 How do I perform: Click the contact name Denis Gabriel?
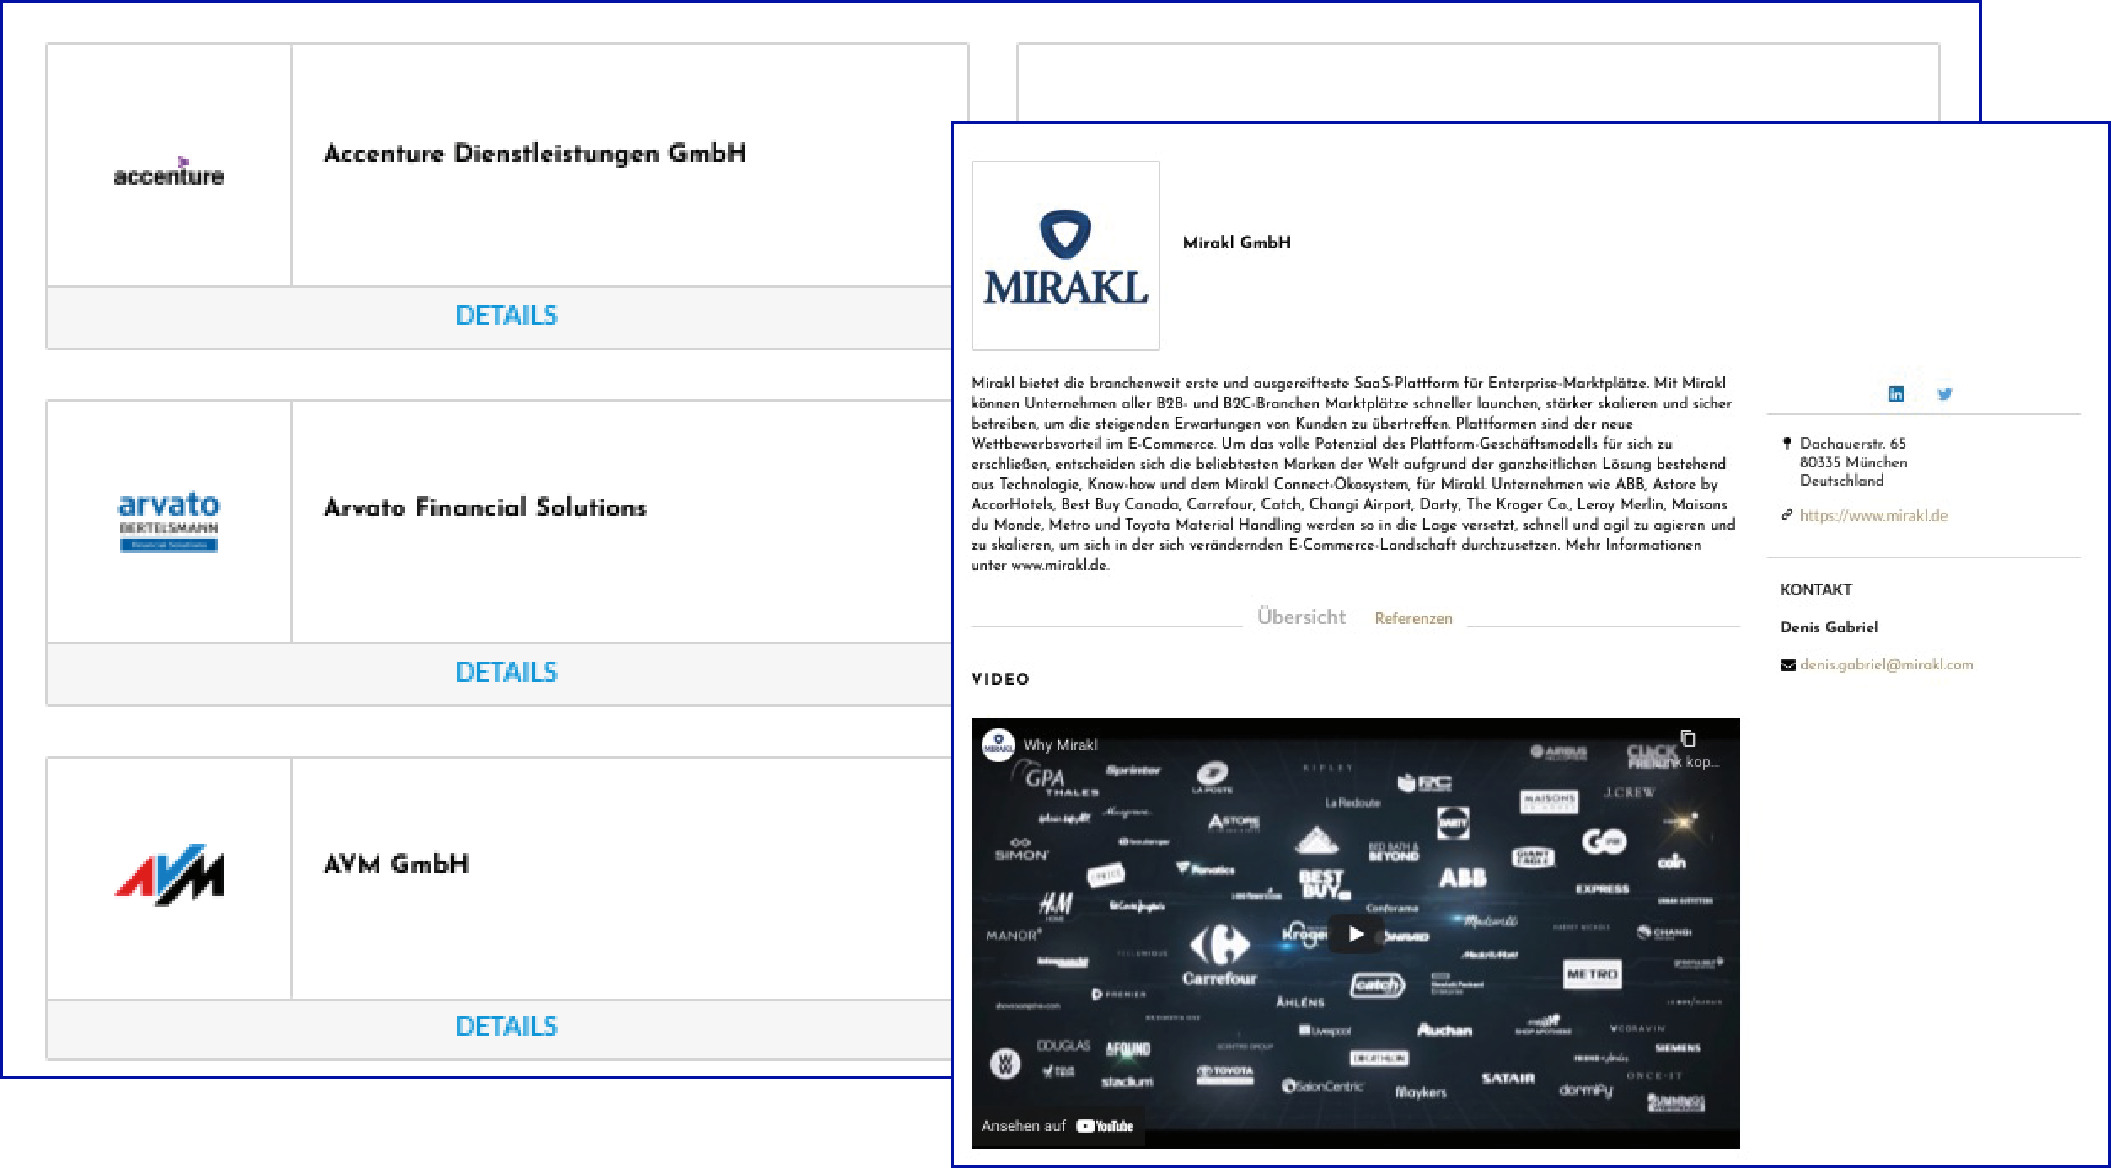click(1829, 627)
